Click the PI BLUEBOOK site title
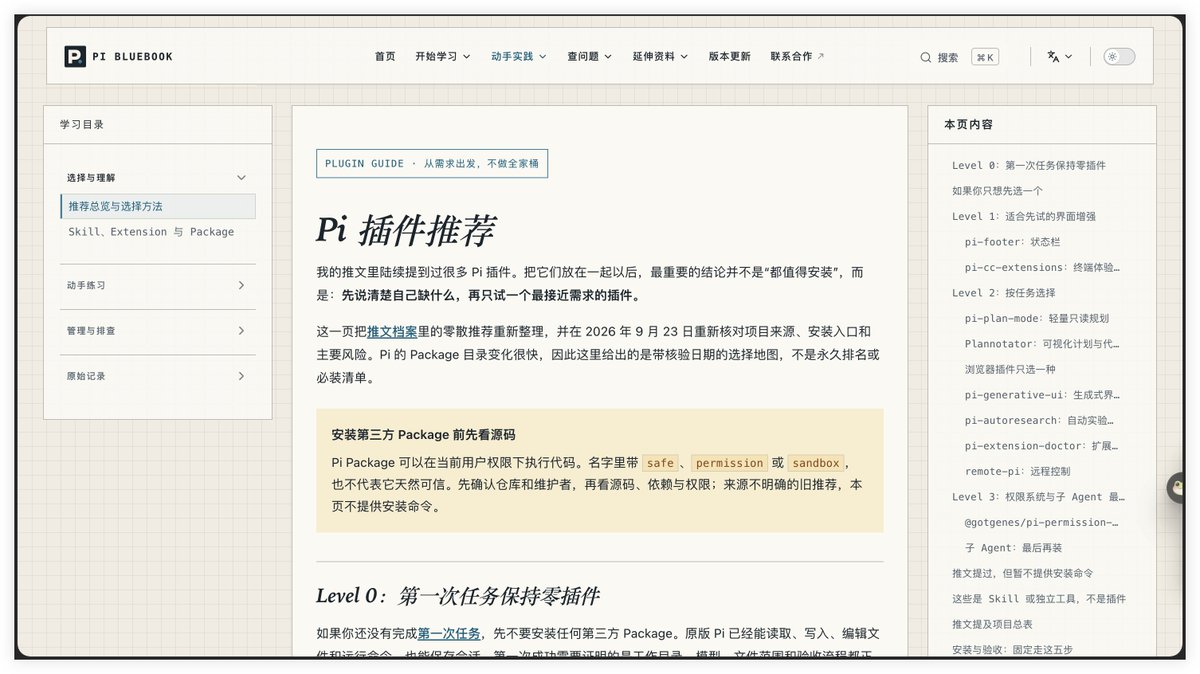This screenshot has height=674, width=1200. (132, 57)
